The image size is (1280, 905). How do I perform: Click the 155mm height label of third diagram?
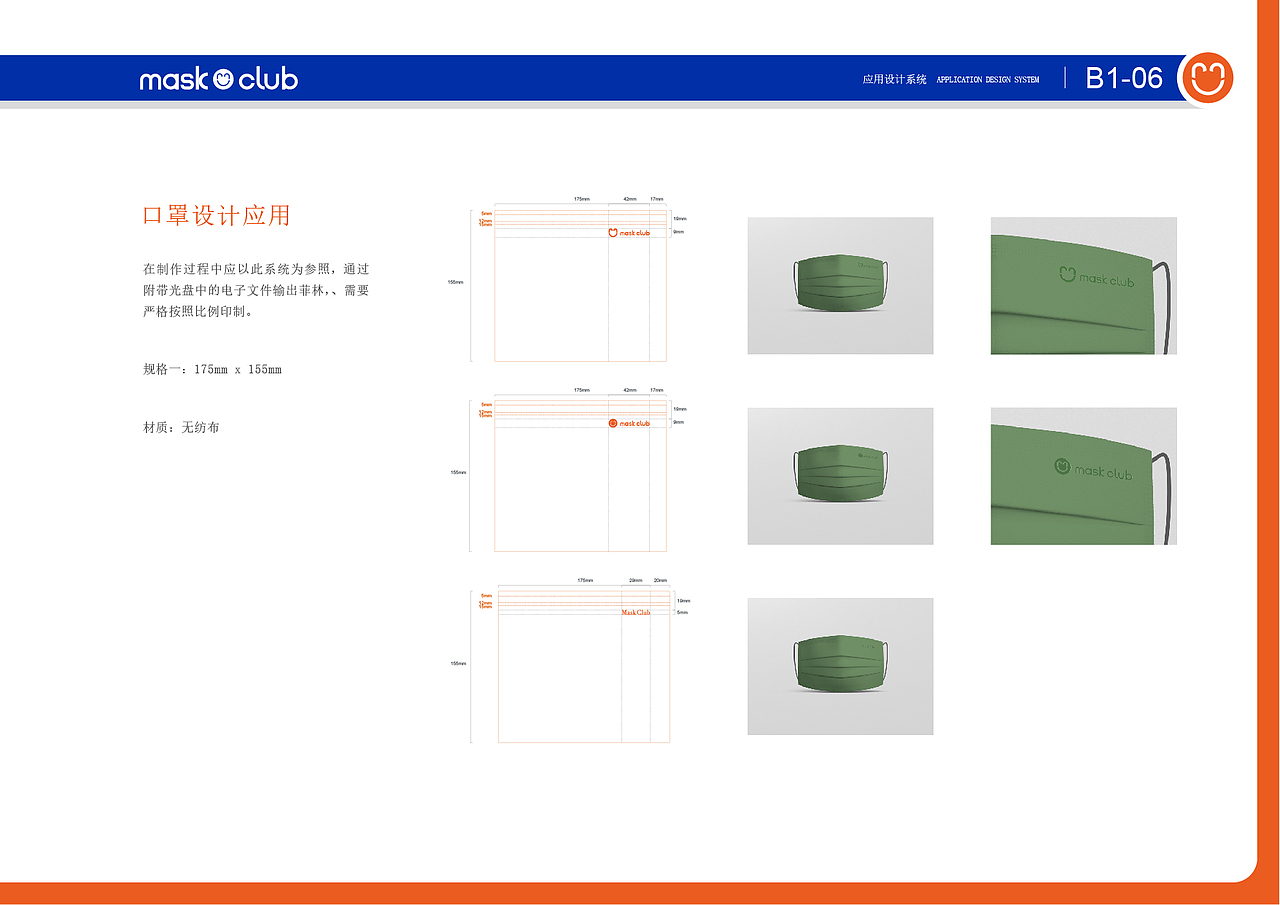coord(459,663)
